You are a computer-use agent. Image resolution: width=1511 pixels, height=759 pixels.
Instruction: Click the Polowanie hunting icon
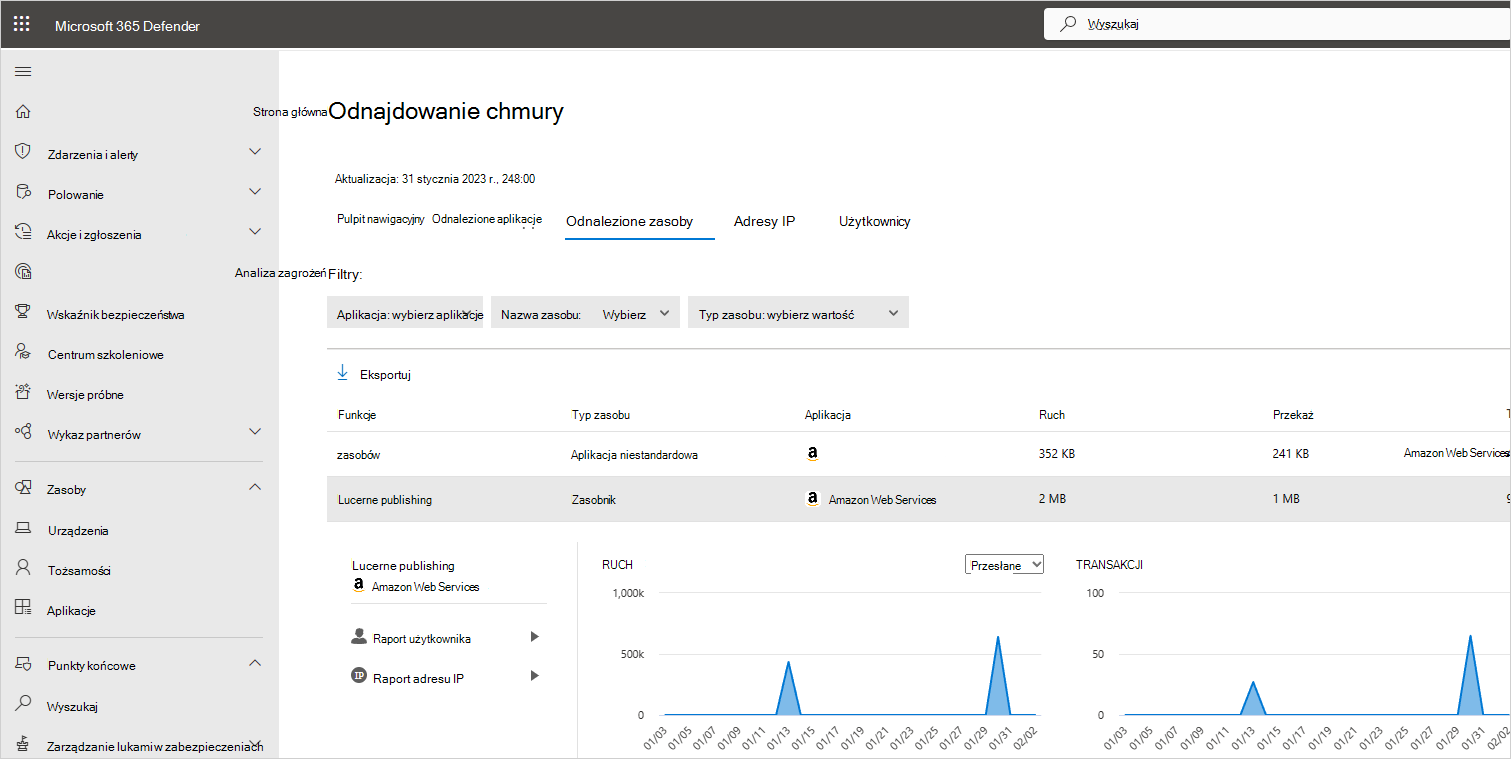(23, 192)
